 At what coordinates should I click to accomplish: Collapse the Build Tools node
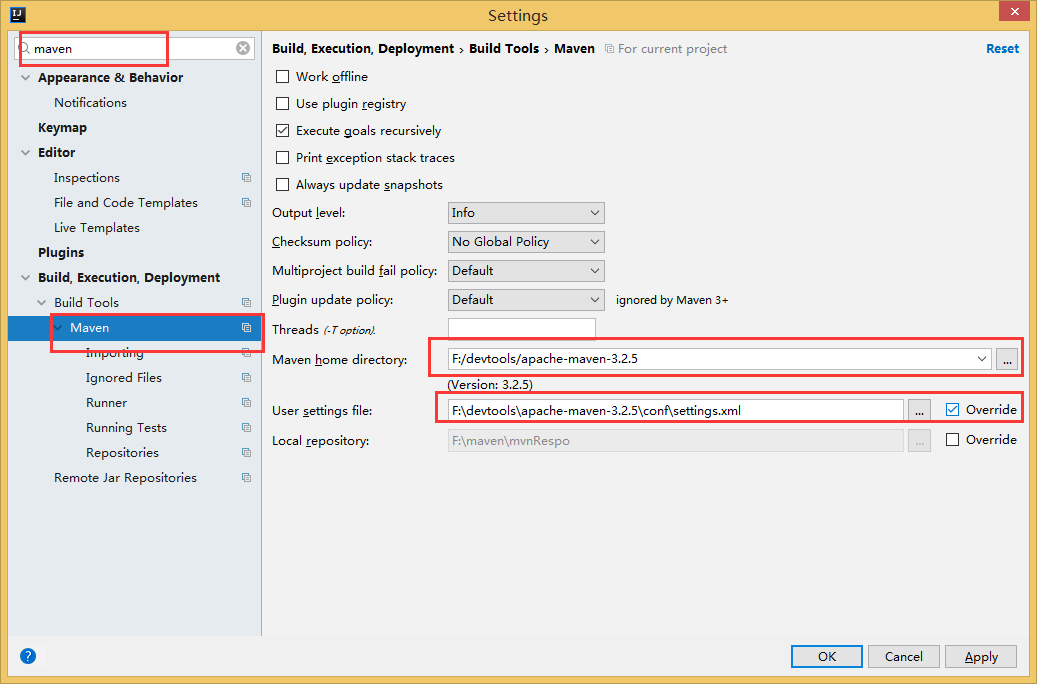coord(42,303)
